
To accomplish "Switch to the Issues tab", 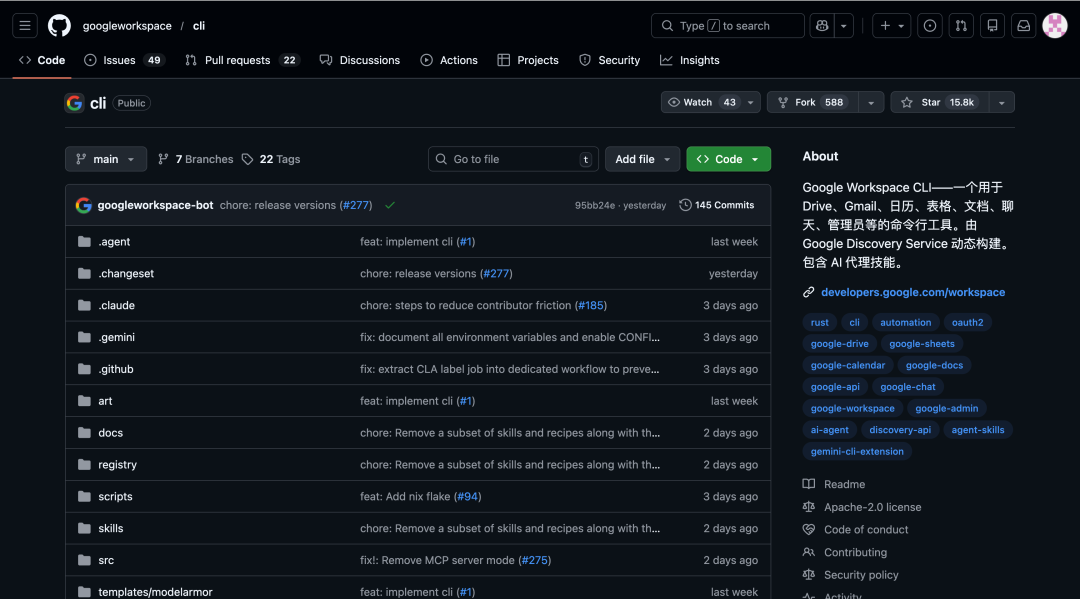I will (123, 61).
